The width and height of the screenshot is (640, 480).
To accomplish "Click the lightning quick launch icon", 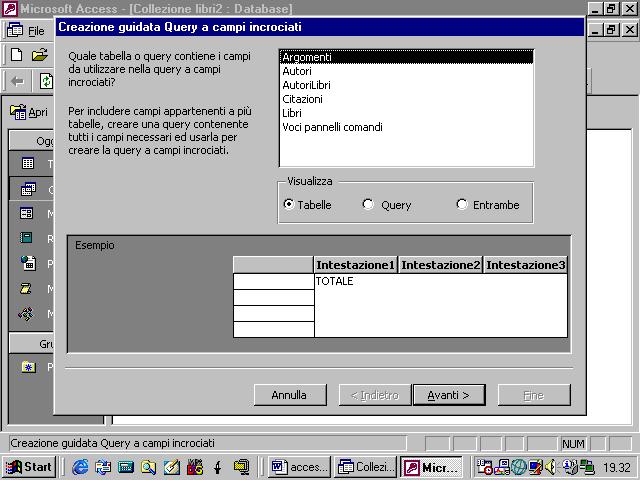I will coord(218,467).
